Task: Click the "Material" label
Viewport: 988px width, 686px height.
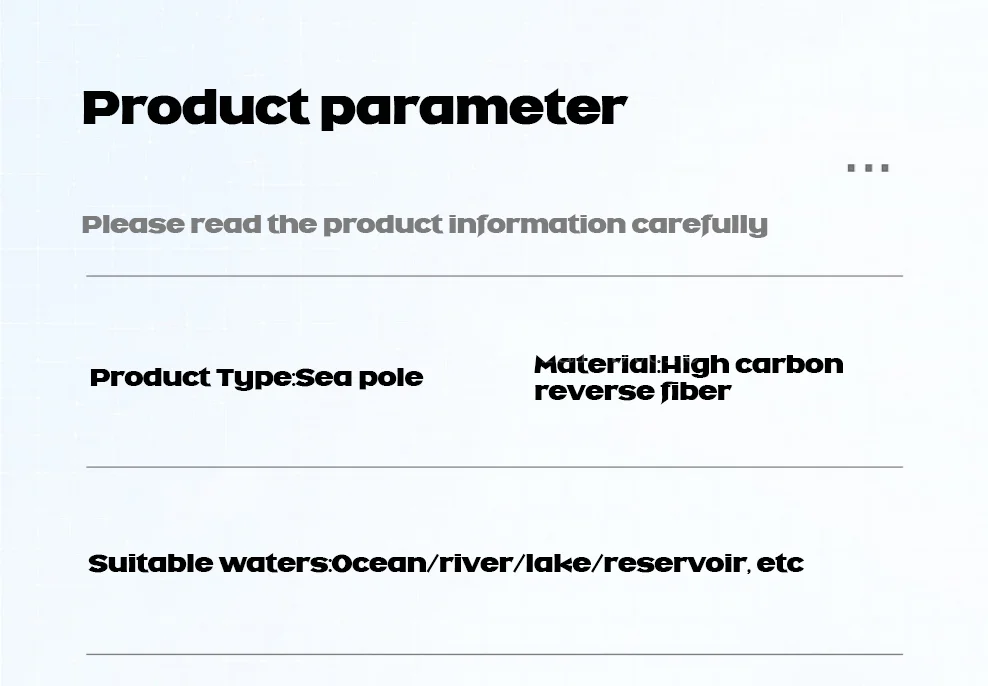Action: click(595, 364)
